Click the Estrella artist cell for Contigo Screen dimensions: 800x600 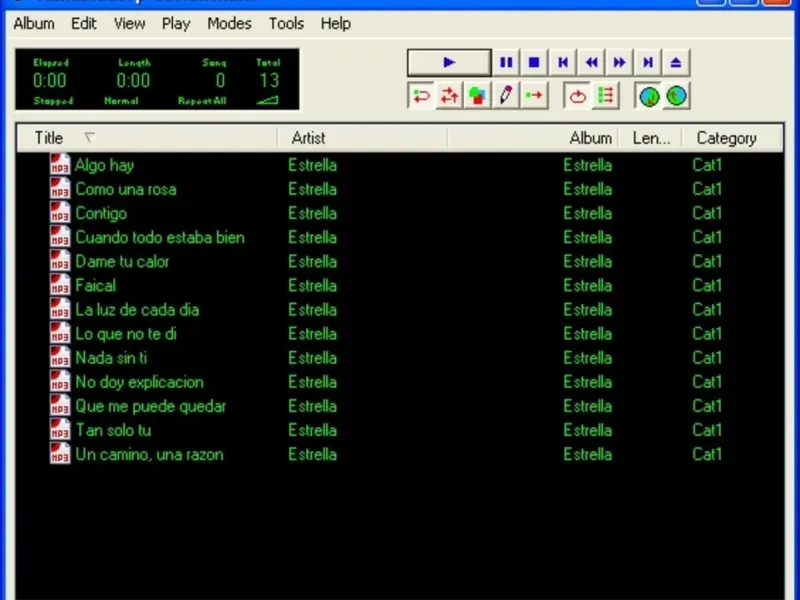pos(312,213)
